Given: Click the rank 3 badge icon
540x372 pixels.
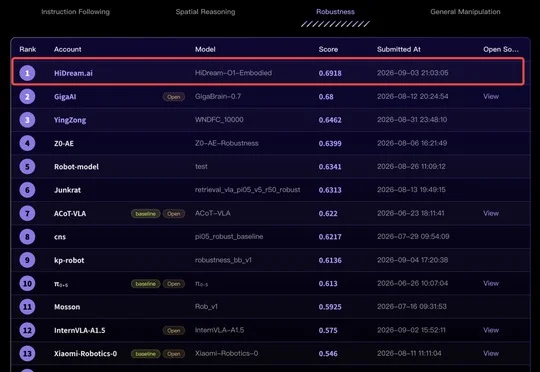Looking at the screenshot, I should click(27, 120).
